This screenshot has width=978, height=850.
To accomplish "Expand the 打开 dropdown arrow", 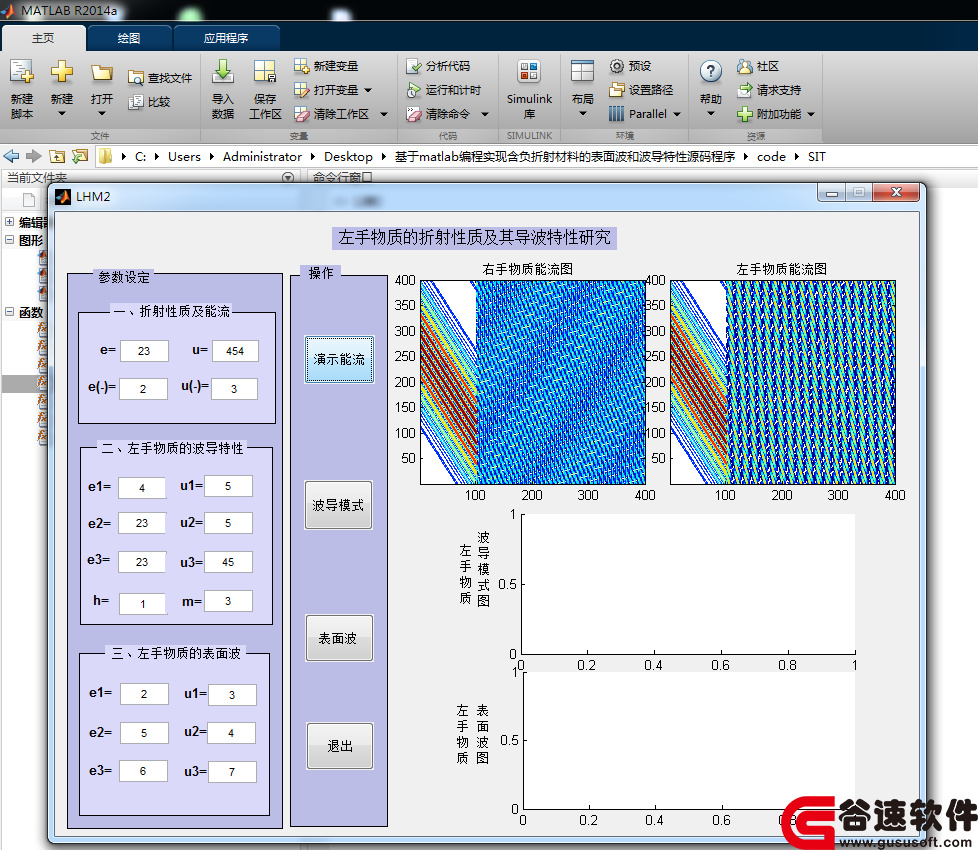I will 102,114.
